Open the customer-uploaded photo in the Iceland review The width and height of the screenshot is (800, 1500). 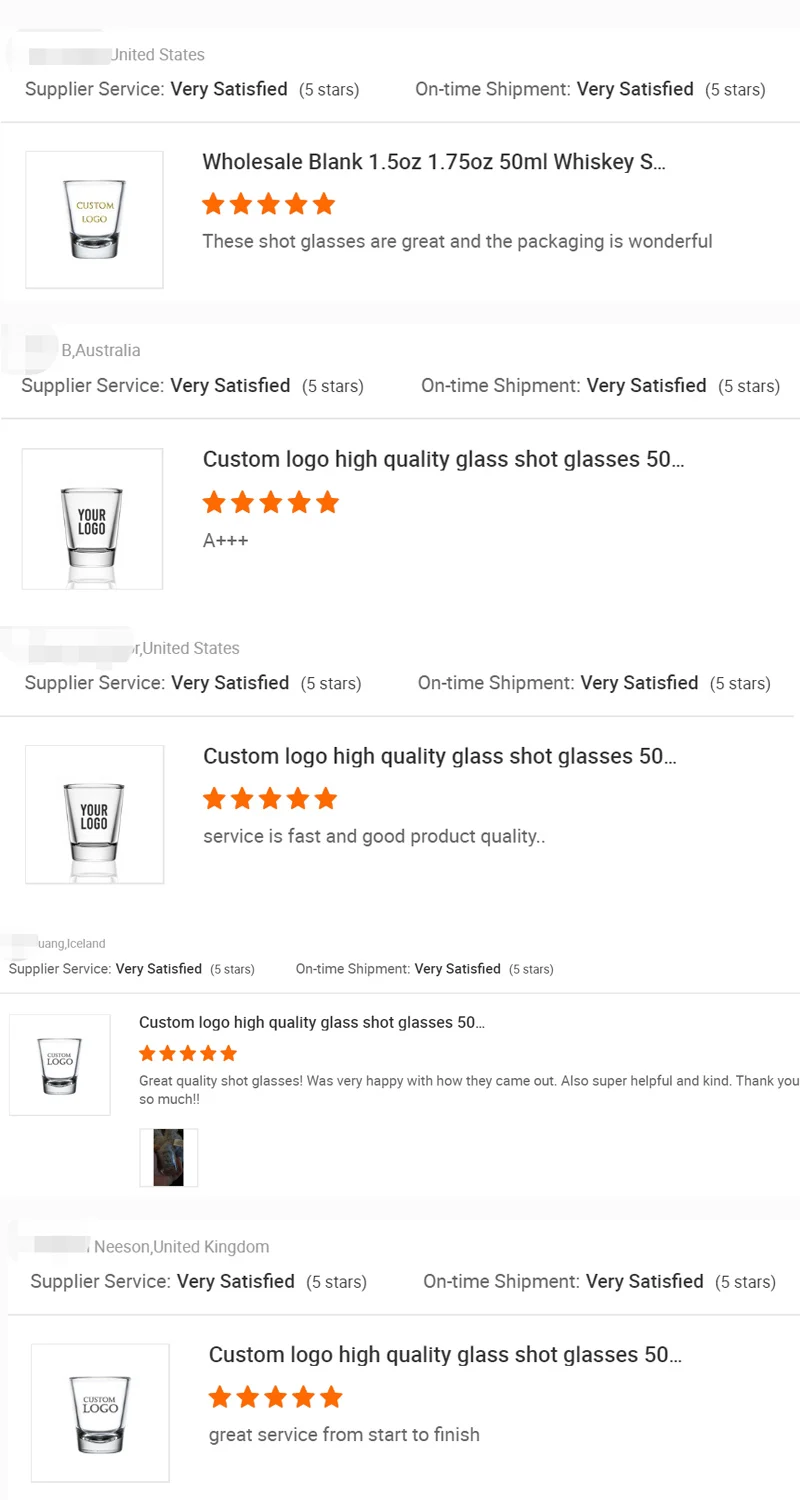point(168,1157)
